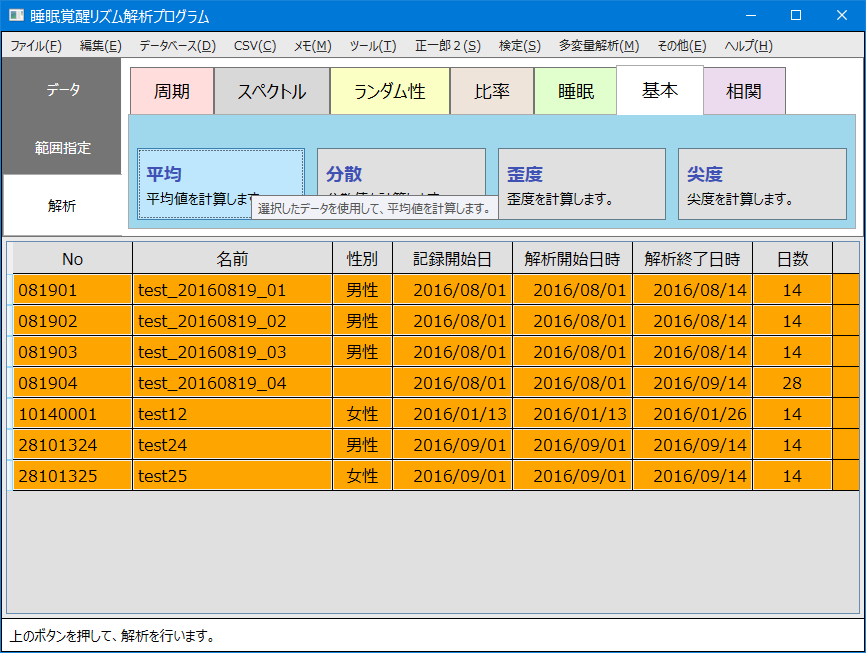Open the 多変量解析(M) menu
This screenshot has height=653, width=866.
599,46
